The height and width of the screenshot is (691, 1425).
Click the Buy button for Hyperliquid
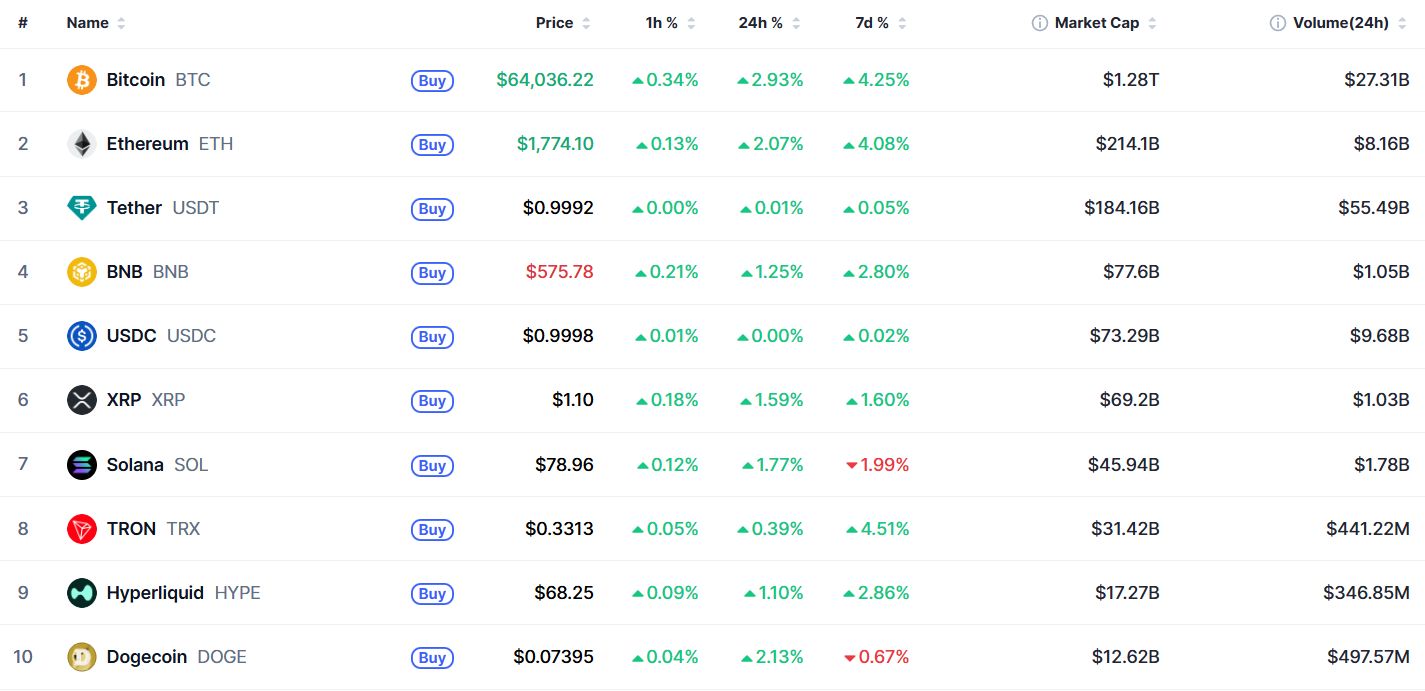click(x=432, y=593)
